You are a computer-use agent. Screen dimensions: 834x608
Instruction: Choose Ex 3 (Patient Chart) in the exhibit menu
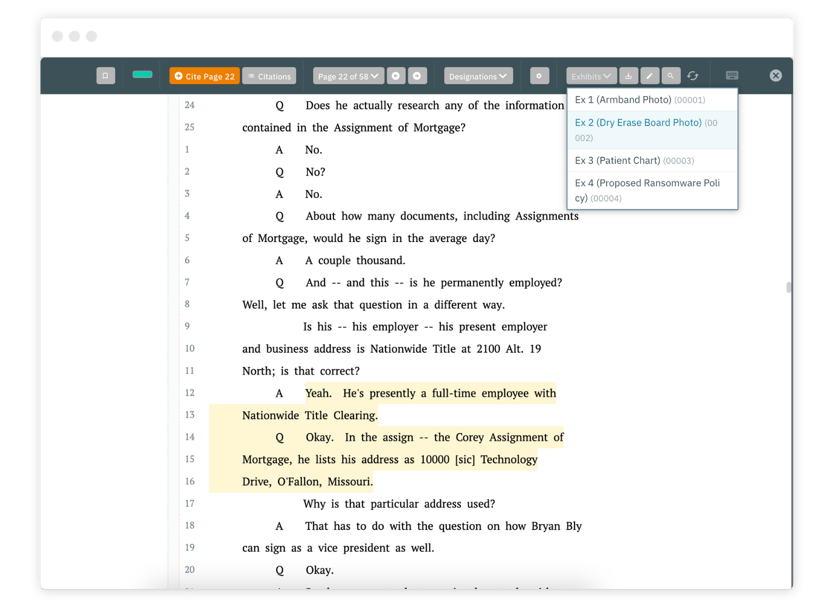[634, 160]
